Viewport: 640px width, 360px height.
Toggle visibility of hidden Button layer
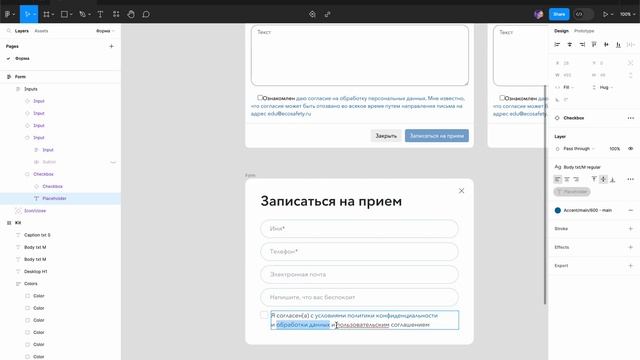pyautogui.click(x=113, y=162)
